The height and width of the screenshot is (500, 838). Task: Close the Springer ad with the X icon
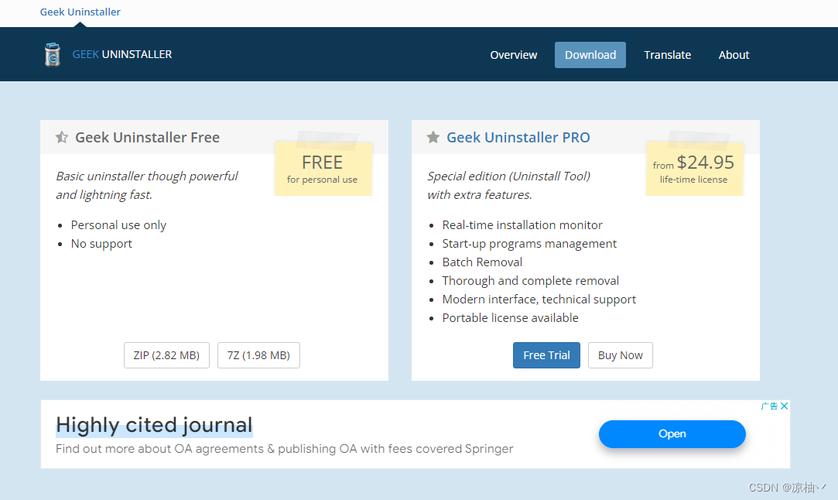click(785, 406)
